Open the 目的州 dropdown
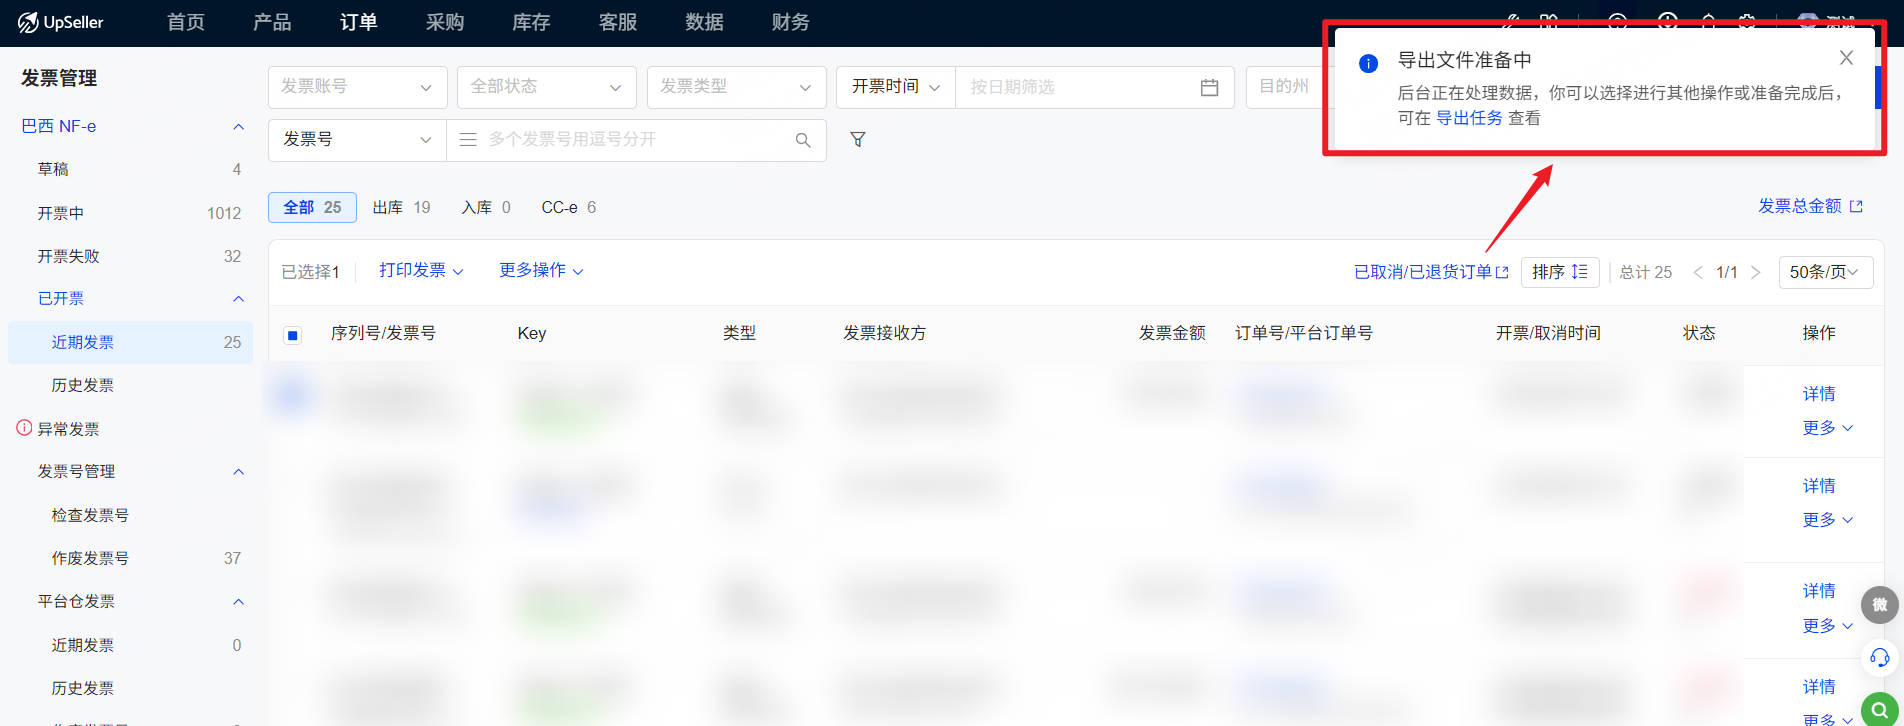The height and width of the screenshot is (726, 1904). tap(1286, 87)
